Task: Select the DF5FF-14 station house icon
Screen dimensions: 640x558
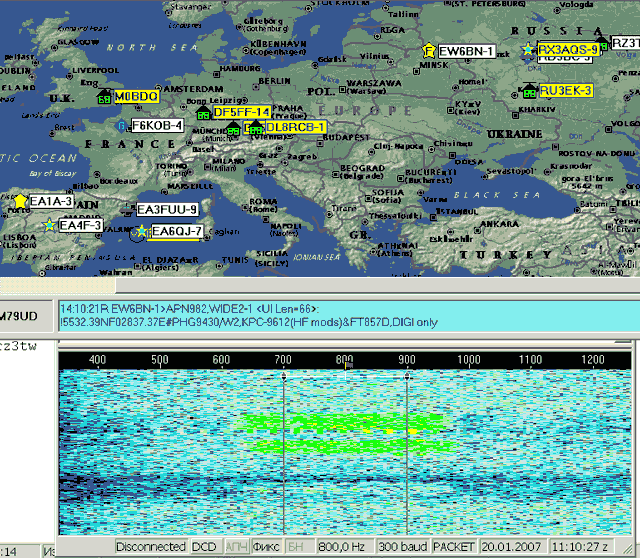Action: pos(203,113)
